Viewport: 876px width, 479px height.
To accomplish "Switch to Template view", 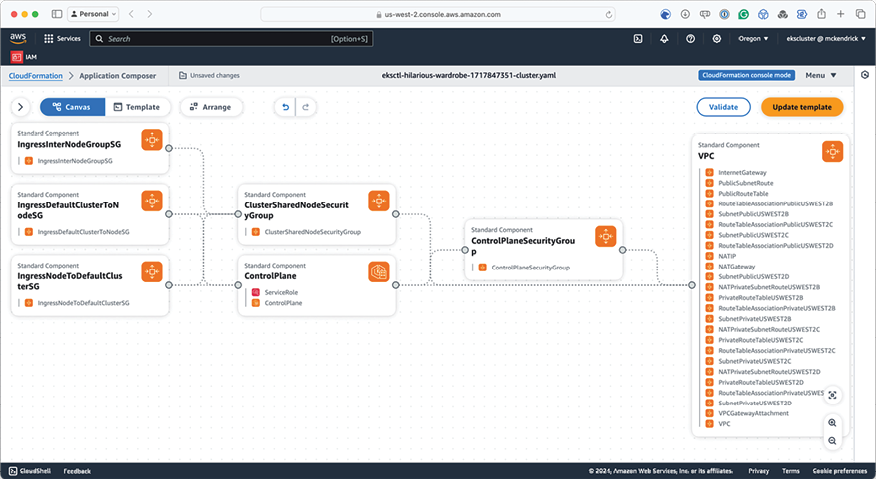I will point(137,107).
